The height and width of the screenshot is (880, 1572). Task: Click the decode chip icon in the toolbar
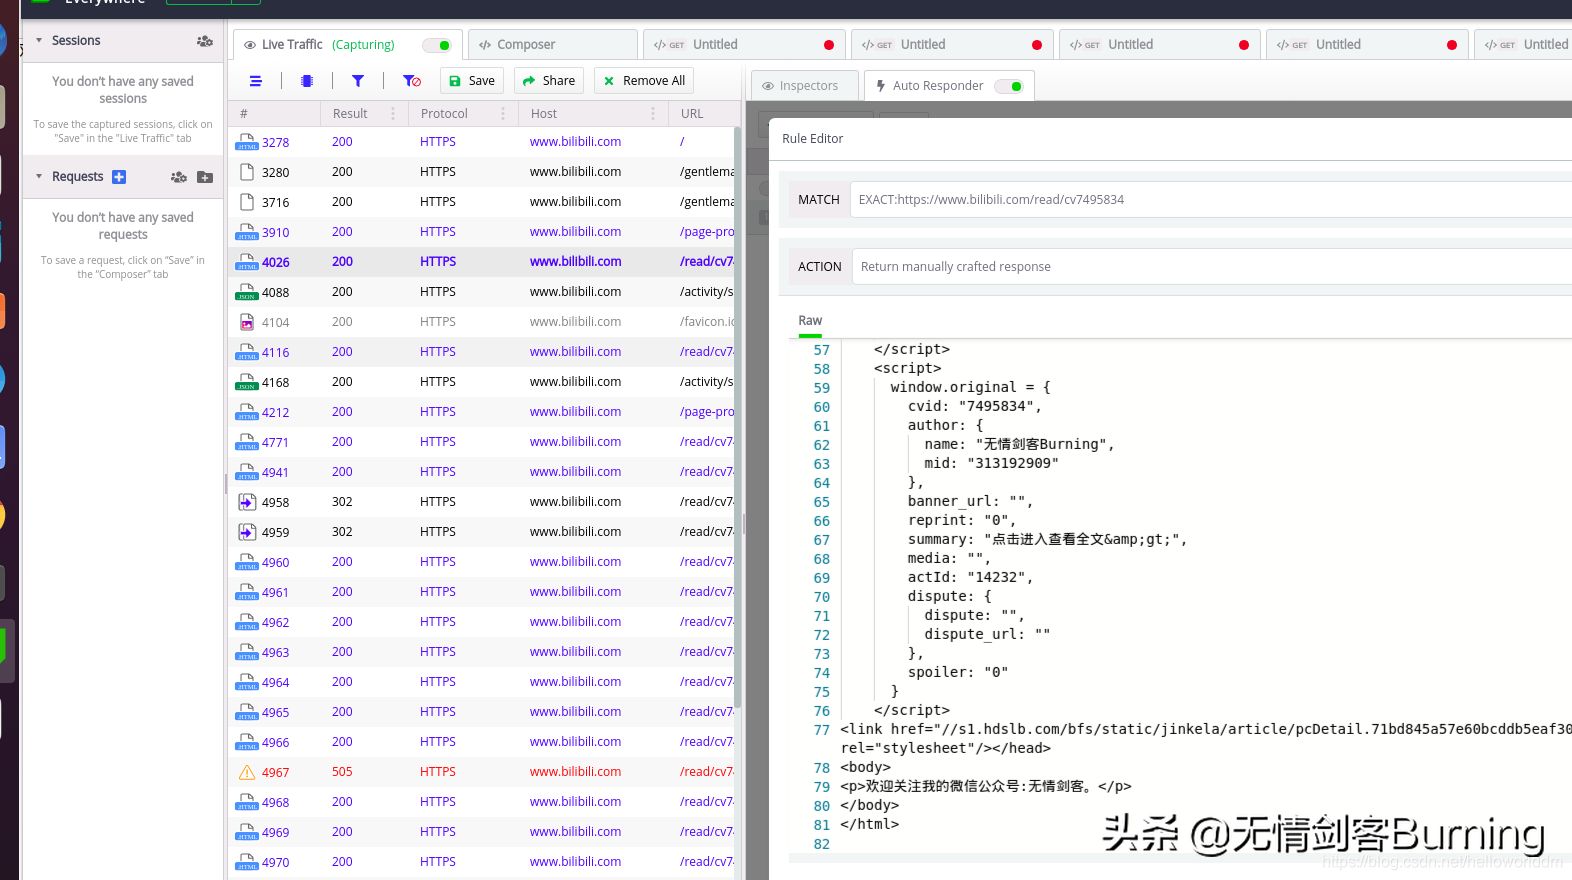click(x=307, y=81)
